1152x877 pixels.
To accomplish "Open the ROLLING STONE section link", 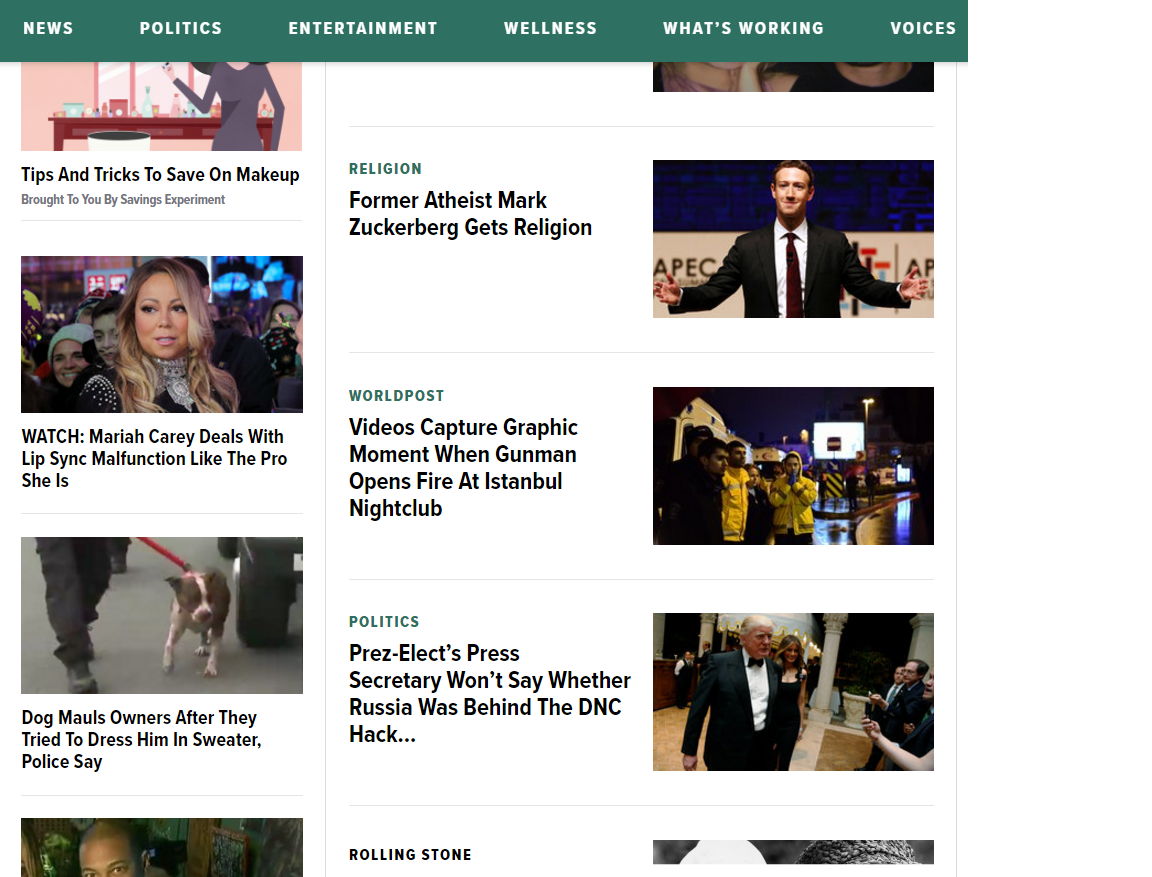I will [410, 855].
